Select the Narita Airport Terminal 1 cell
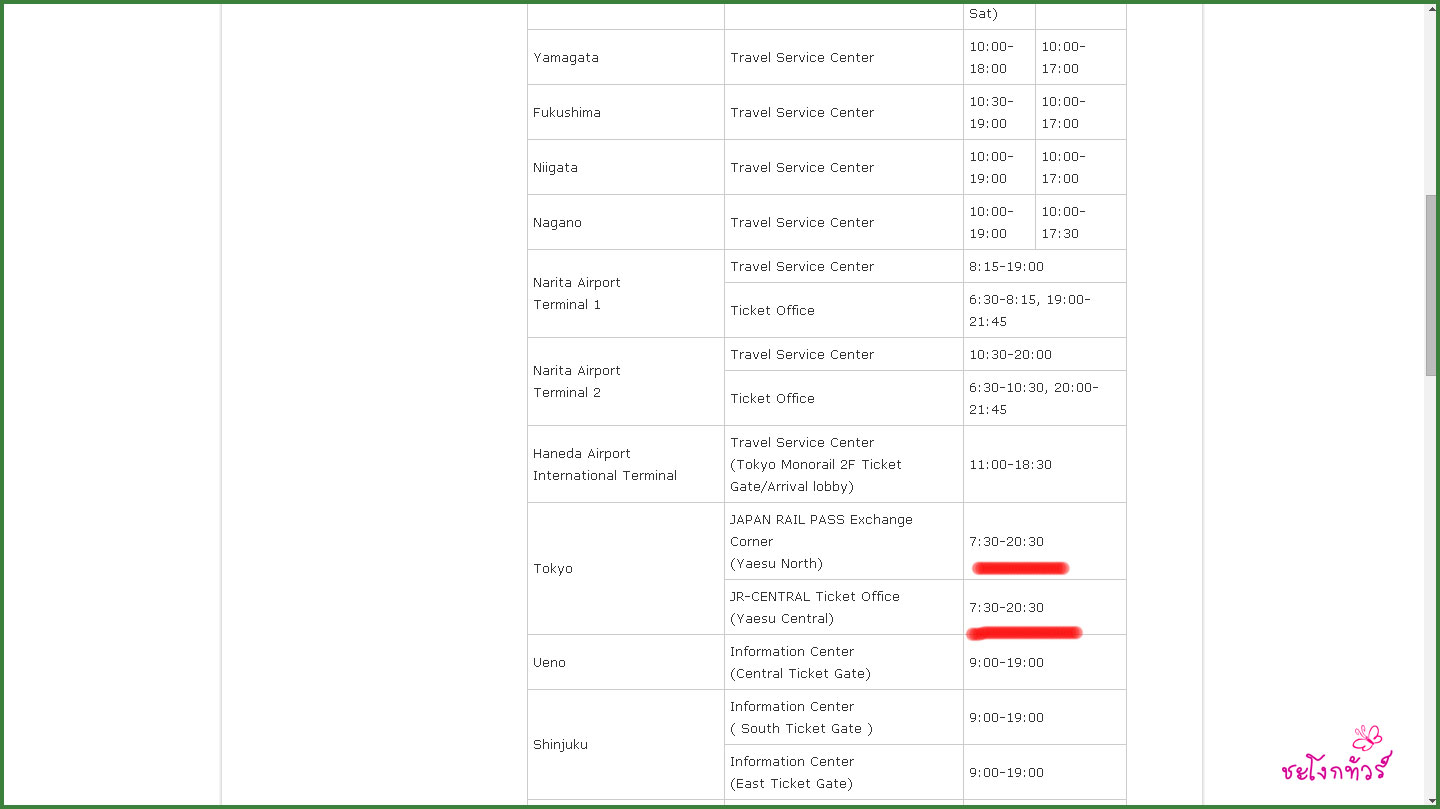The image size is (1440, 809). click(x=626, y=293)
